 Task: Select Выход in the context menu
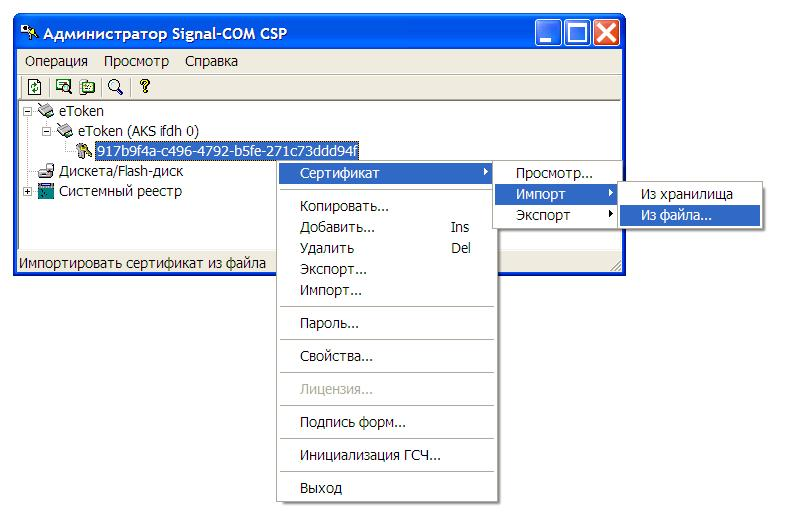[x=386, y=488]
